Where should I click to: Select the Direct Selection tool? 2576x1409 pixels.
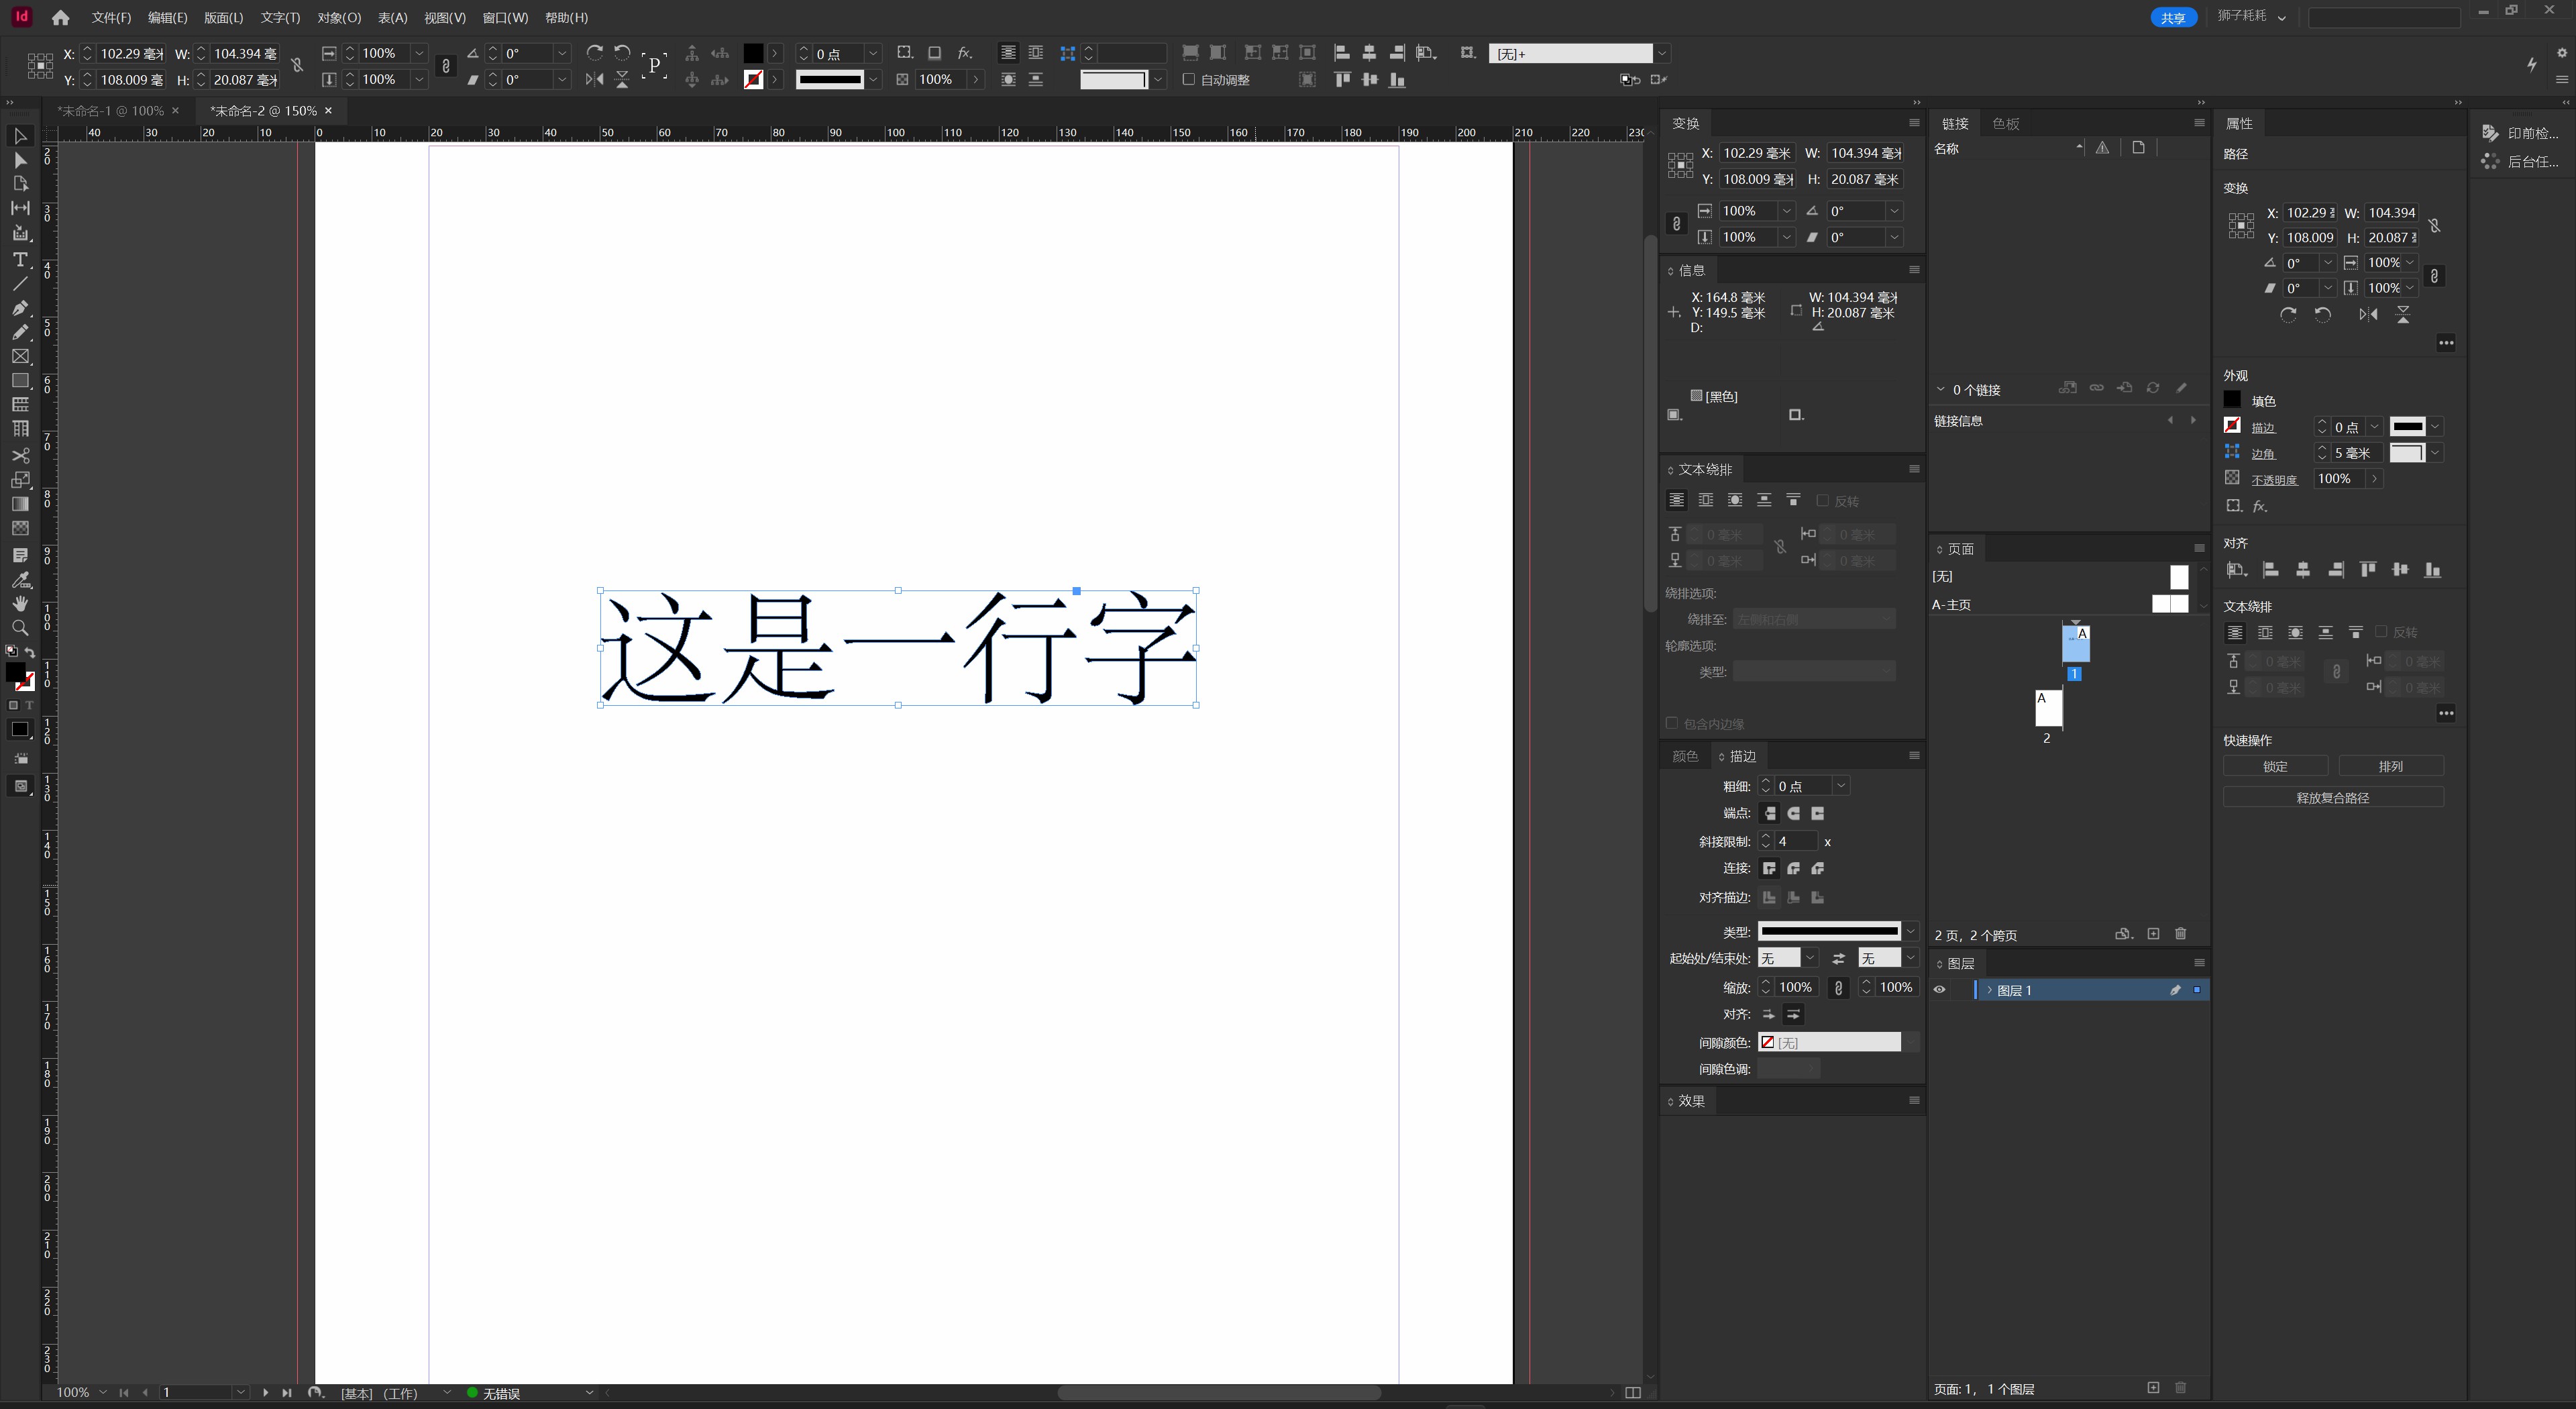[x=20, y=160]
